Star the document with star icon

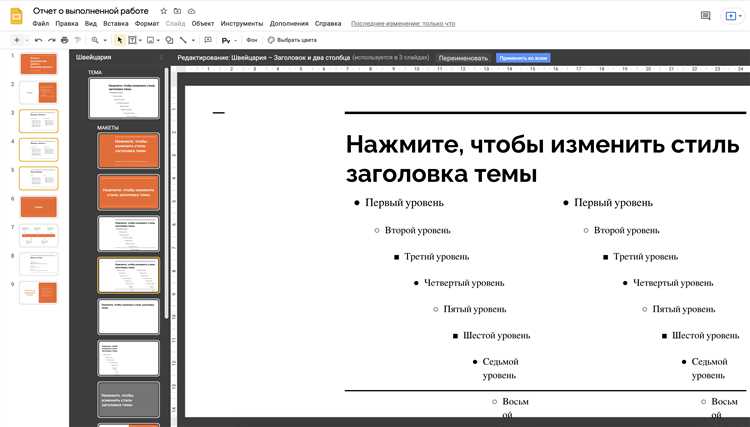(164, 11)
